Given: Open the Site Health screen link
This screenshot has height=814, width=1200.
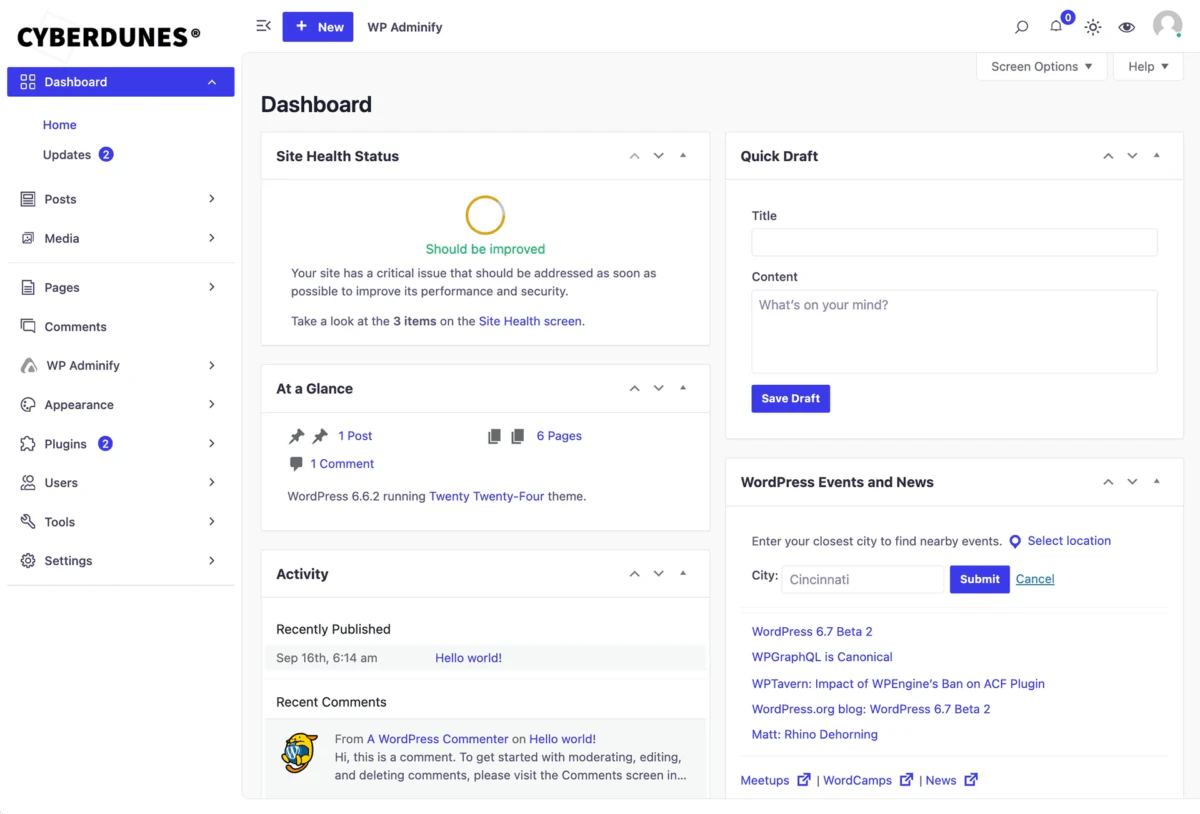Looking at the screenshot, I should pos(530,321).
